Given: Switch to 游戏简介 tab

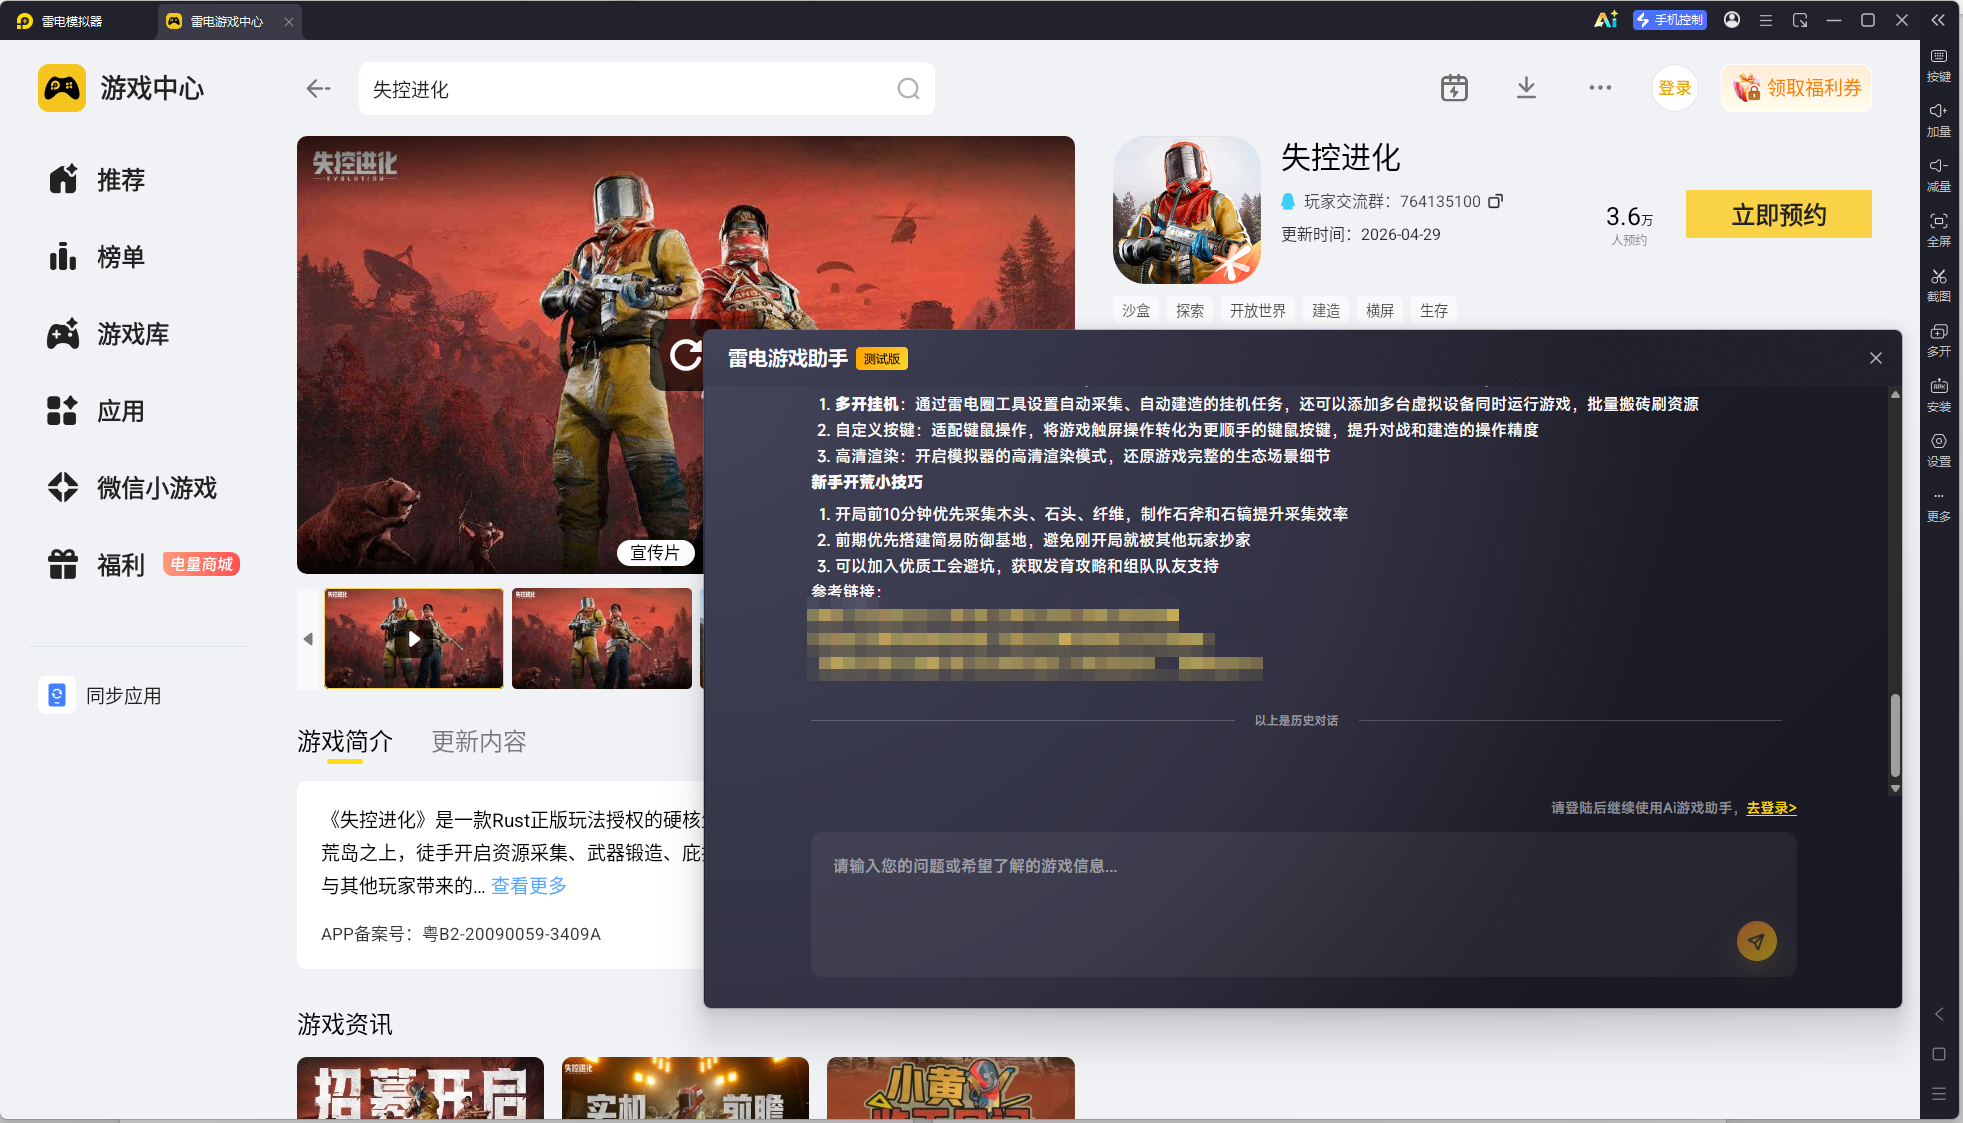Looking at the screenshot, I should [345, 742].
